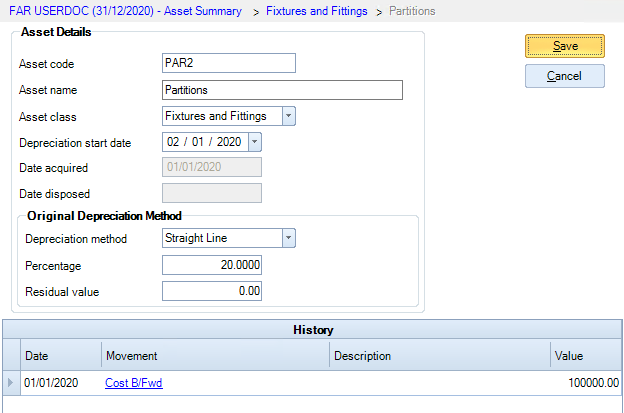
Task: Sort by the Description column header
Action: 440,355
